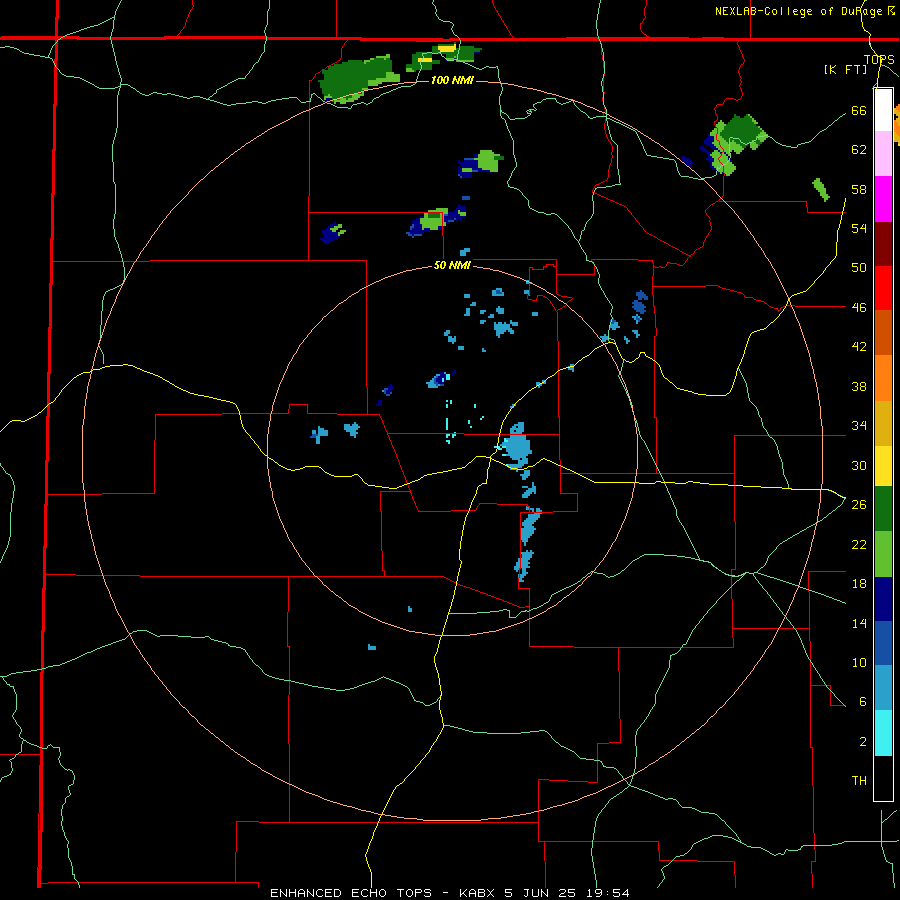Screen dimensions: 900x900
Task: Click the '[K FT]' units label
Action: [845, 69]
